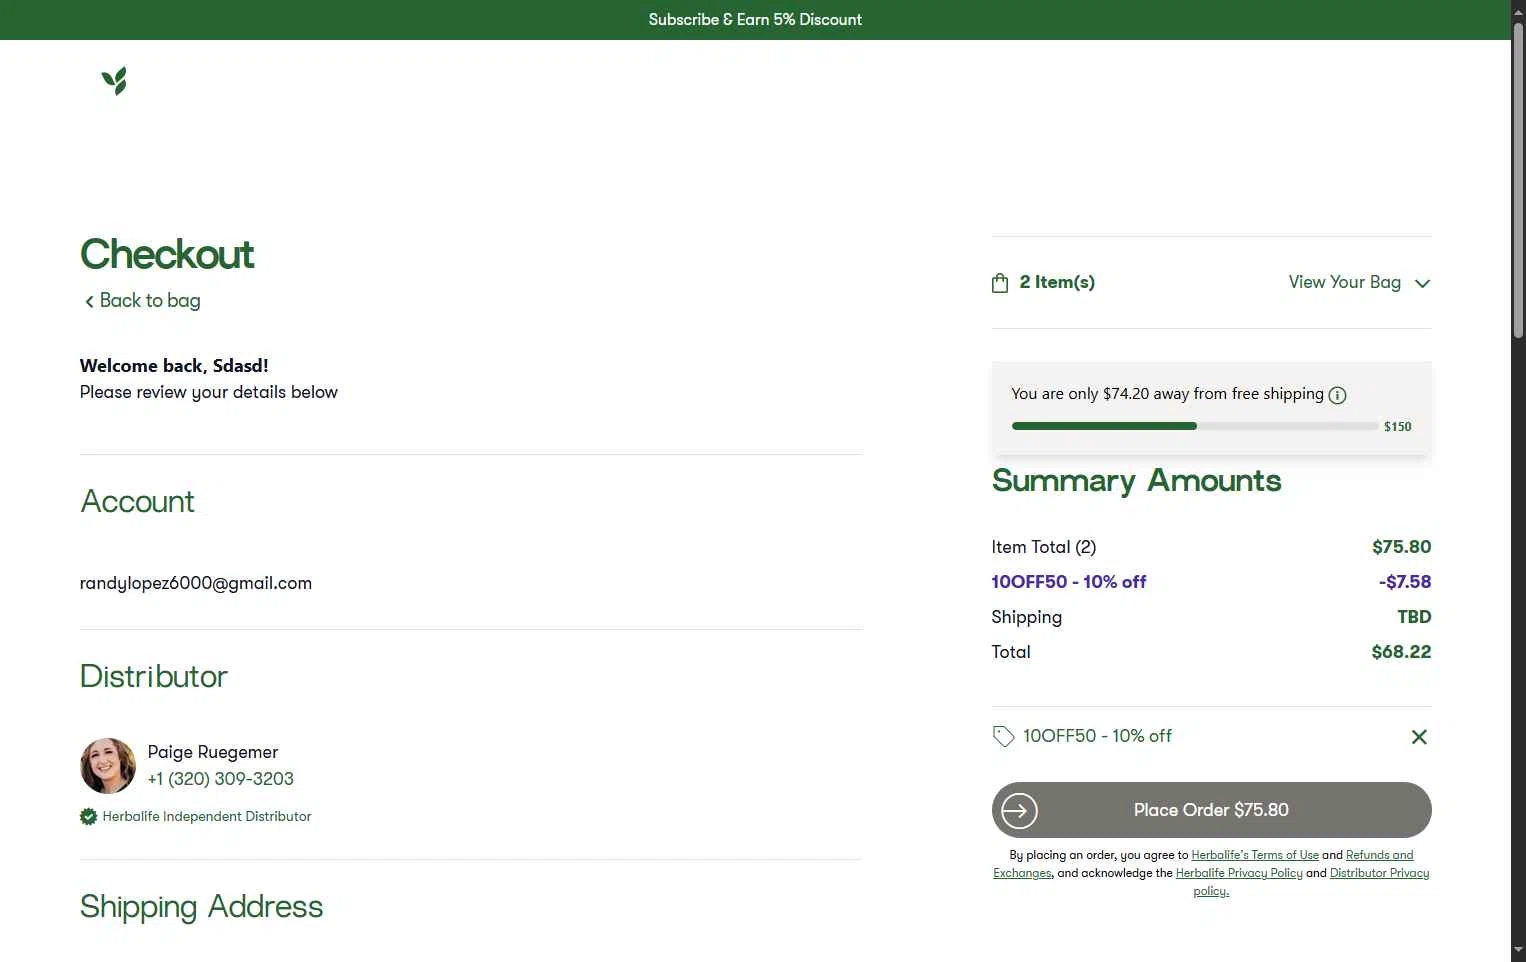Click the free shipping progress bar

click(x=1195, y=426)
